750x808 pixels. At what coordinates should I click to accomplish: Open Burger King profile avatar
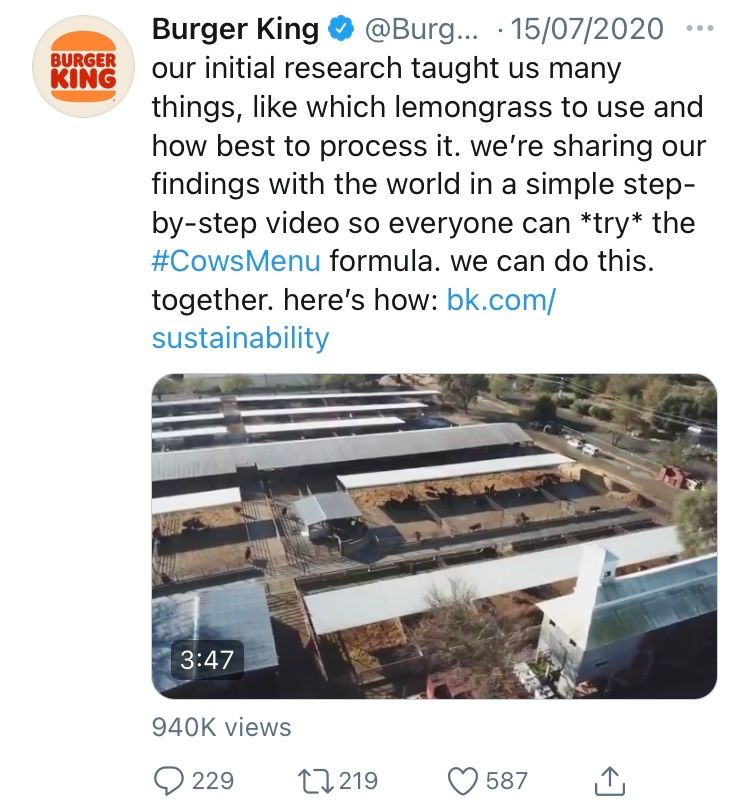click(x=84, y=66)
